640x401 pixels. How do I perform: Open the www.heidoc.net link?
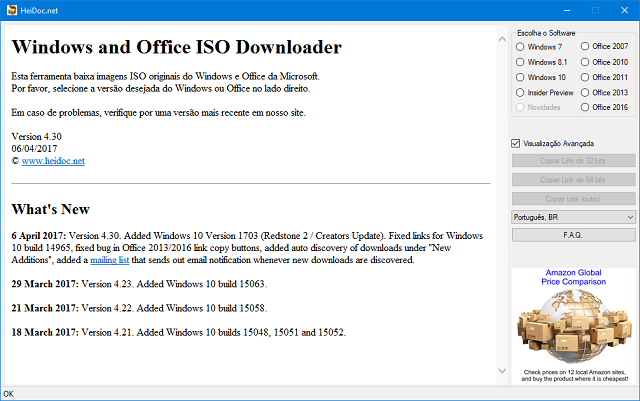(x=53, y=161)
